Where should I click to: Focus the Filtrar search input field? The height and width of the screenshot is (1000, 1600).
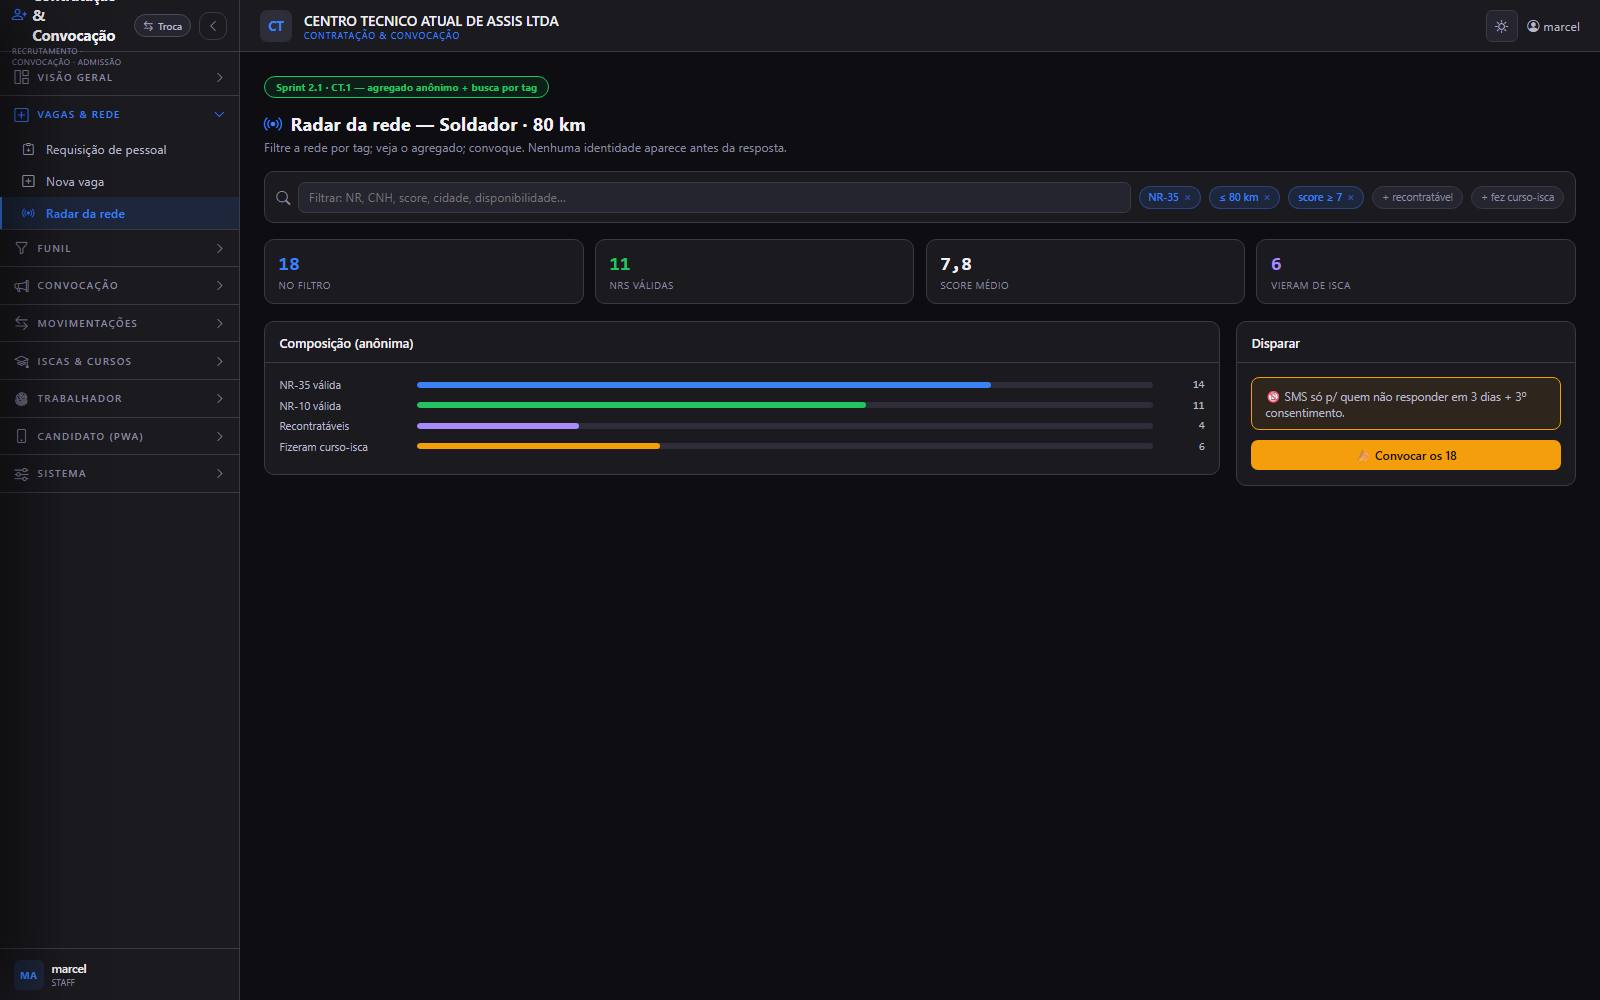(714, 198)
